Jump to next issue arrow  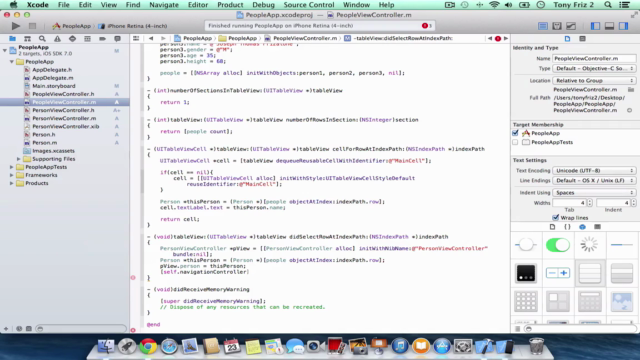pyautogui.click(x=506, y=38)
